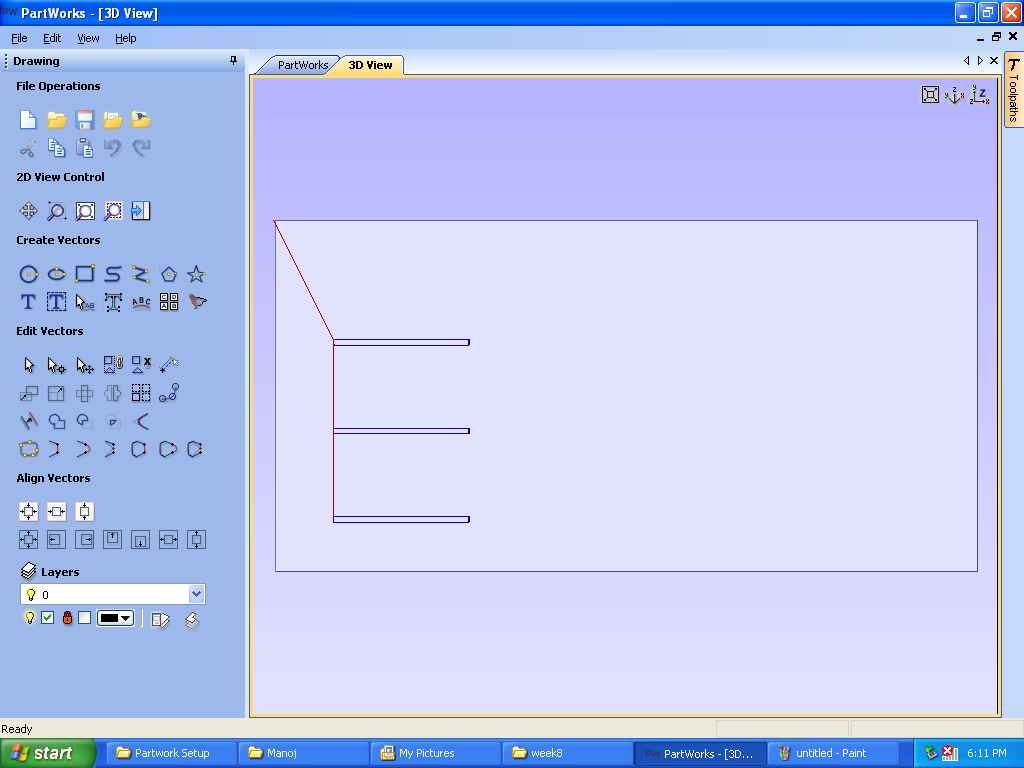Go to previous tab arrow
The width and height of the screenshot is (1024, 768).
[967, 60]
